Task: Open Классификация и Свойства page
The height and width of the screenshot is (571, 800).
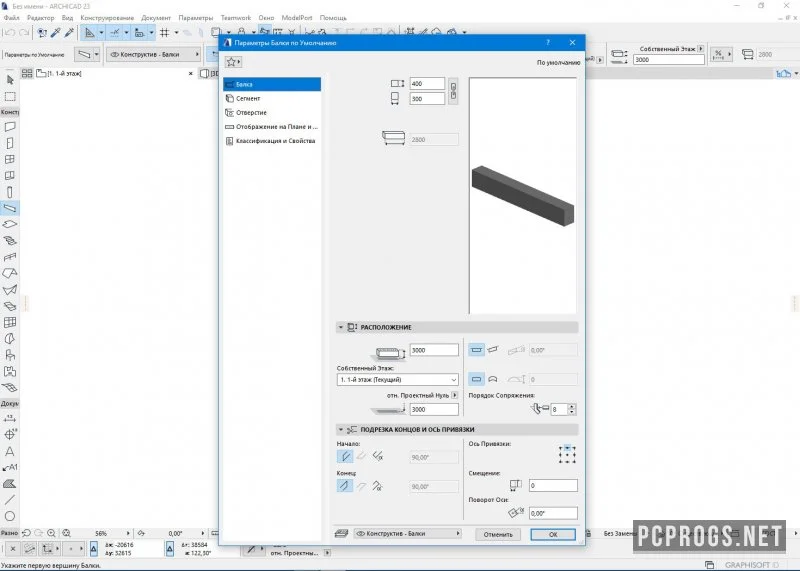Action: pos(272,141)
